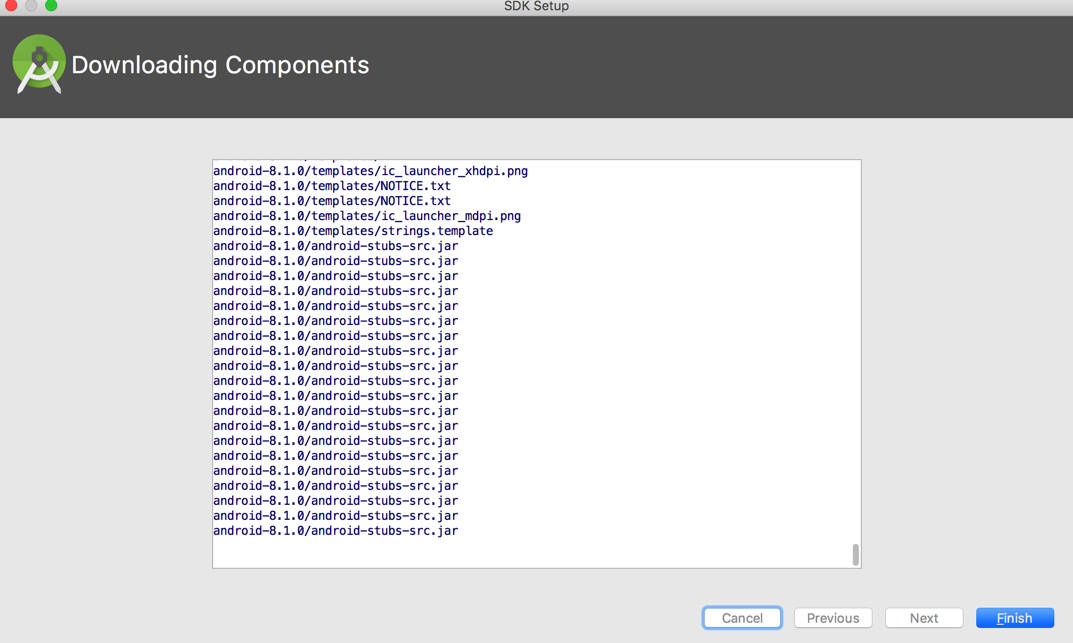Click the SDK Setup window title
Image resolution: width=1073 pixels, height=643 pixels.
[x=536, y=6]
